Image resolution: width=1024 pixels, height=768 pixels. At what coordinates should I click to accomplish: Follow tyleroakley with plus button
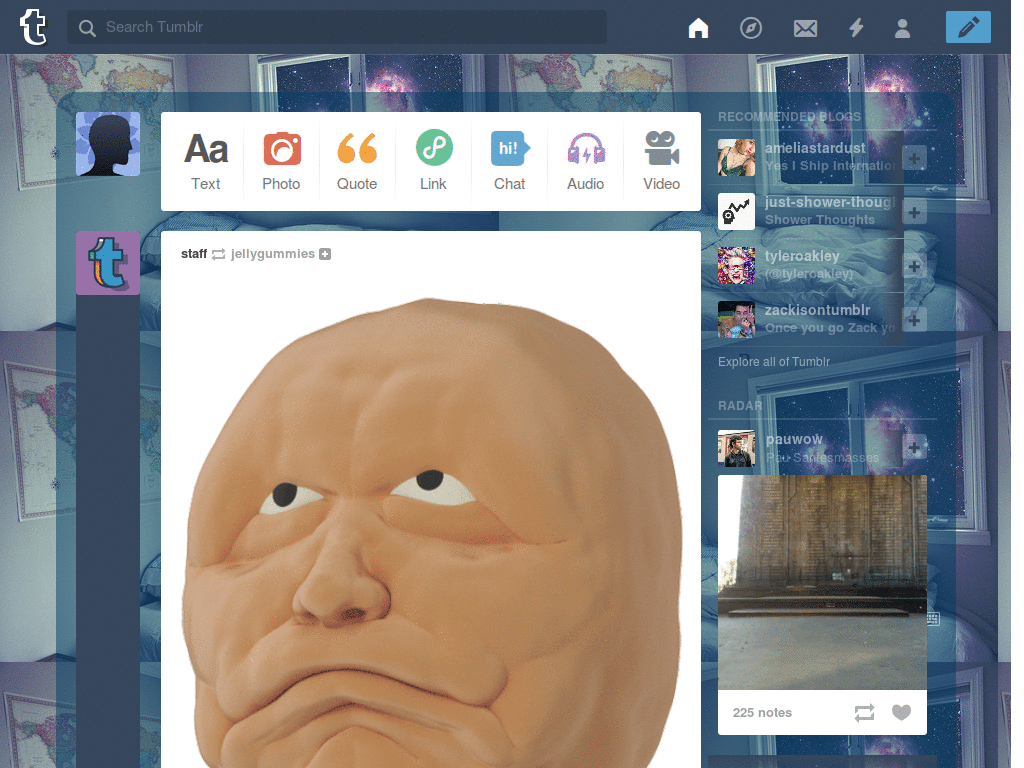pyautogui.click(x=914, y=266)
